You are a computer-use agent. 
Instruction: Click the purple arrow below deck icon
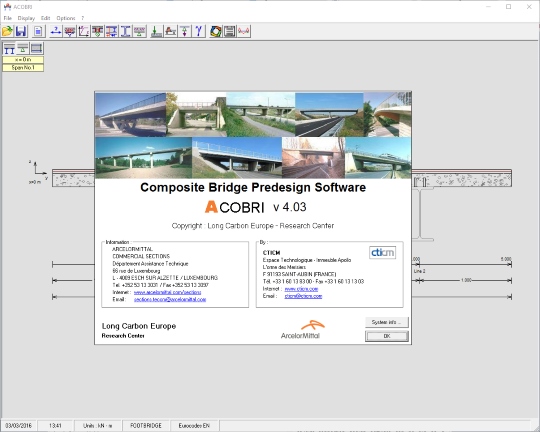[x=185, y=31]
